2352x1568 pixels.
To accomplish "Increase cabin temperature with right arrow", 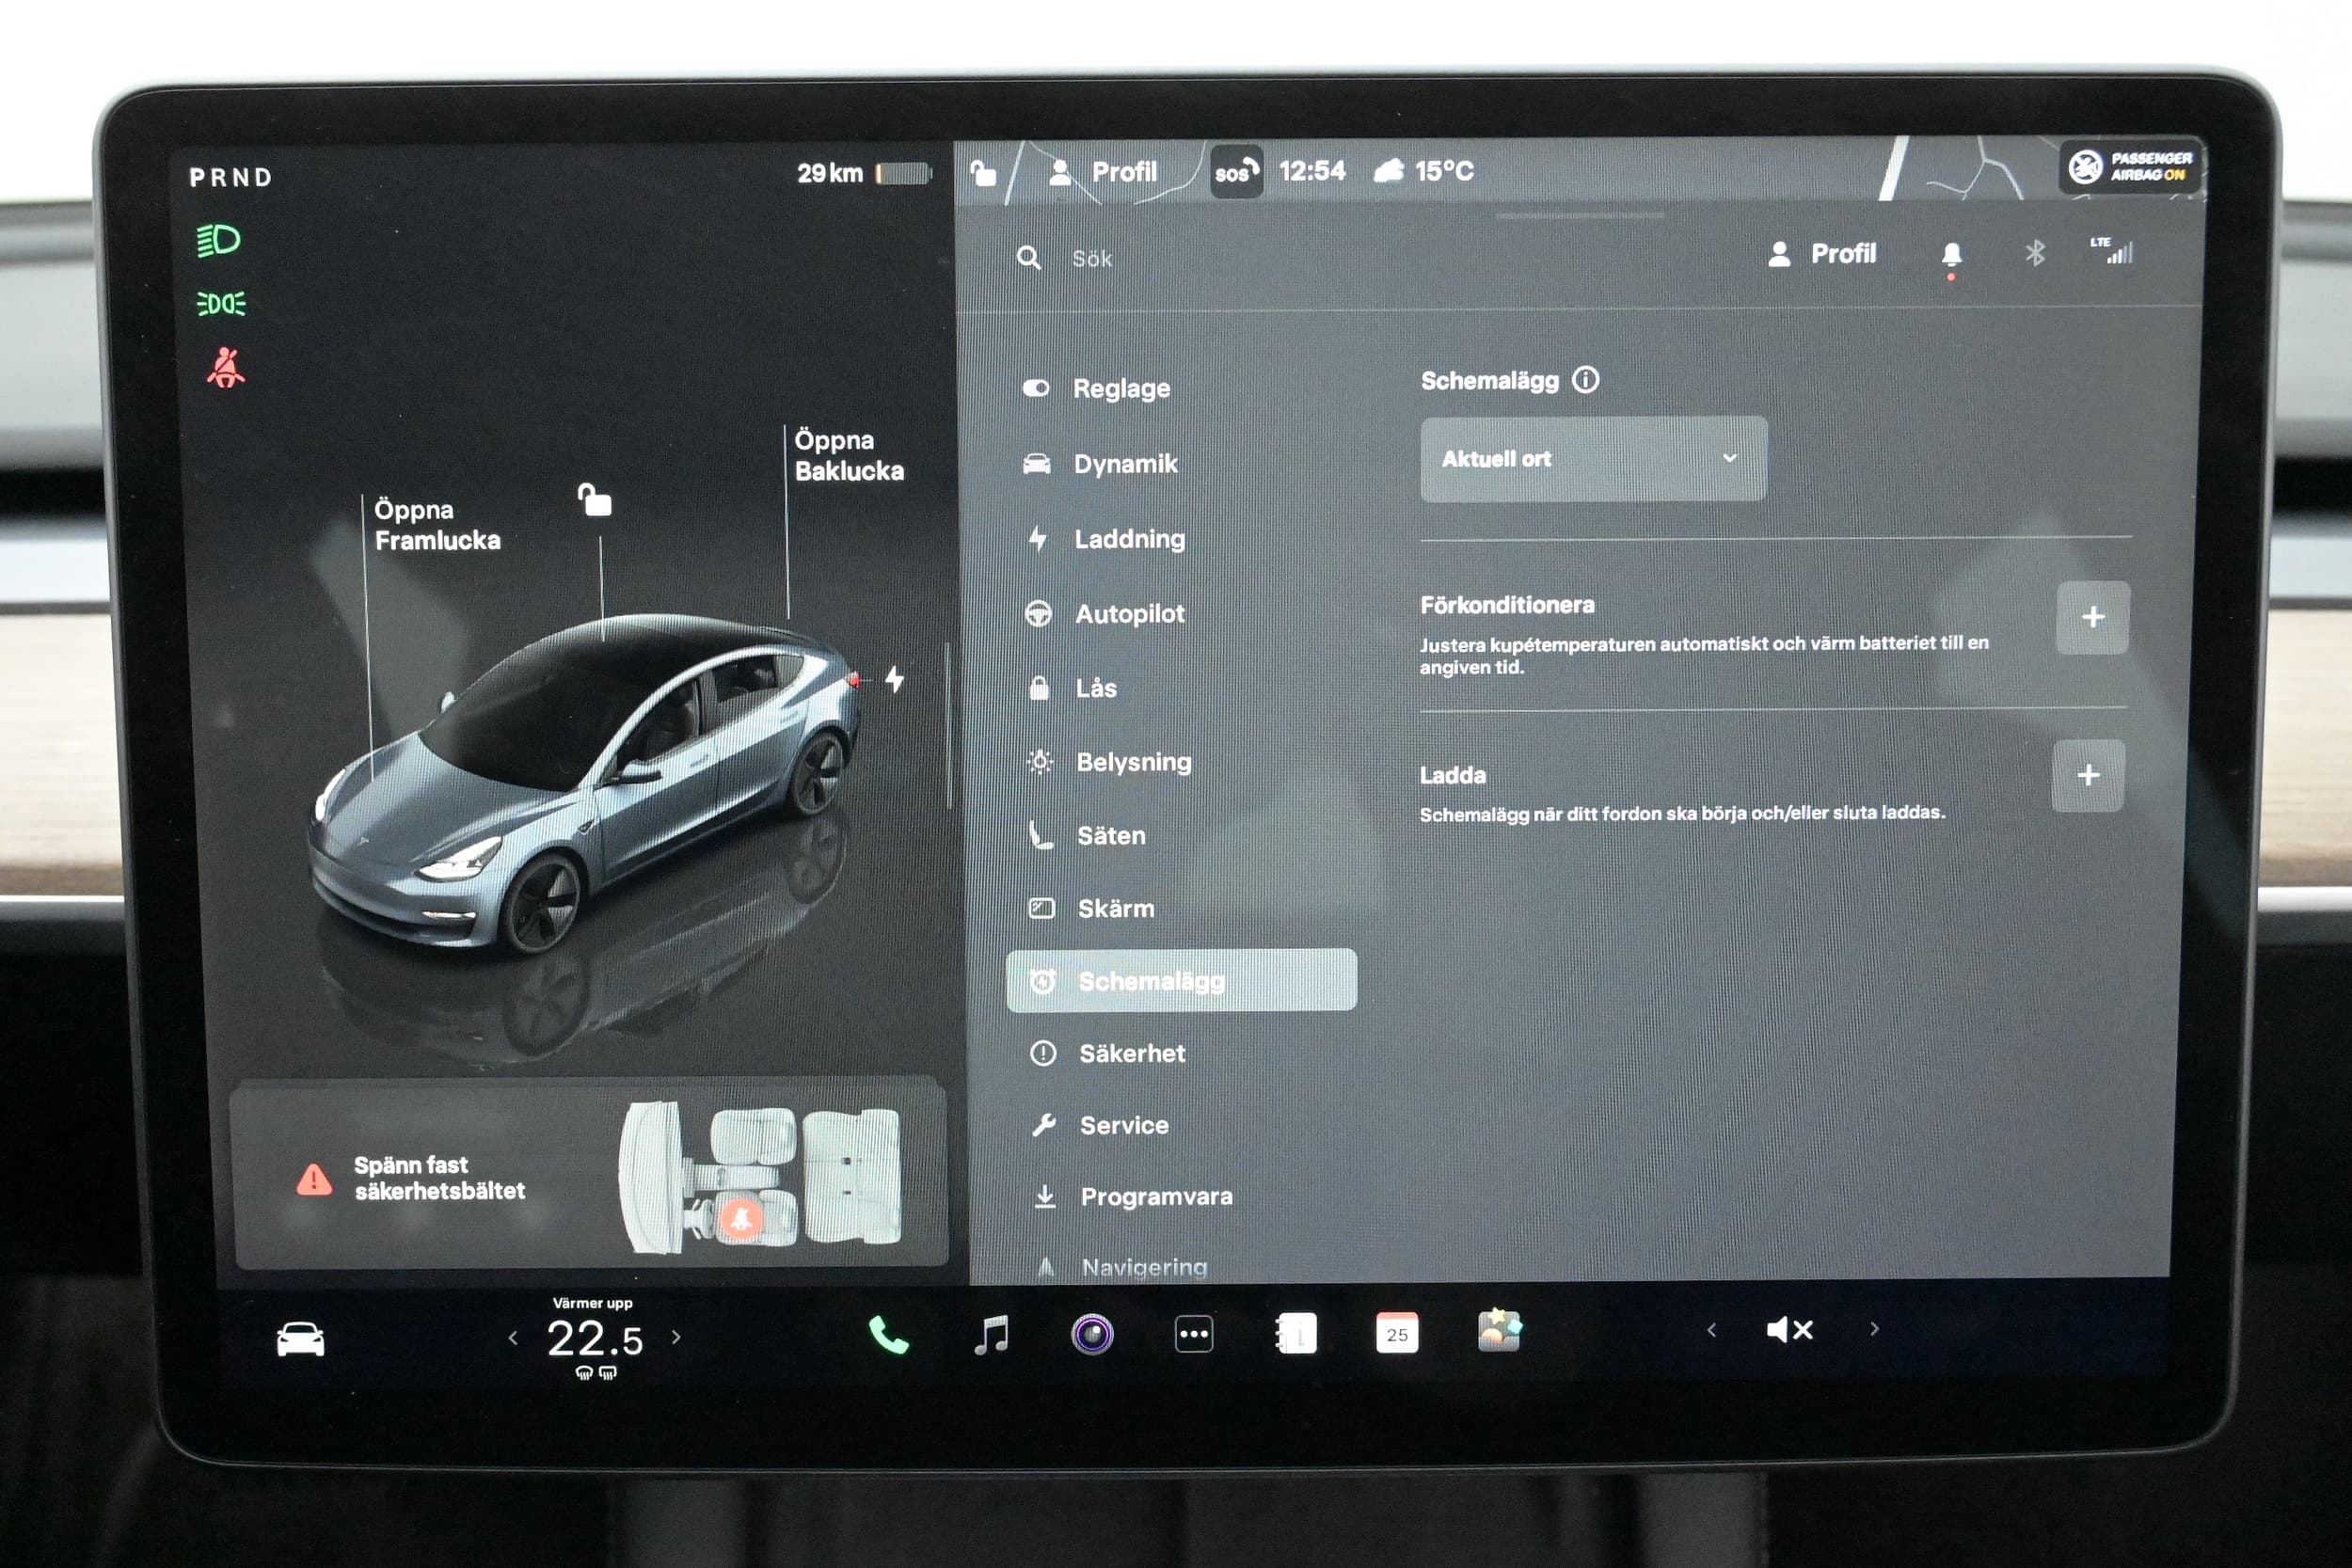I will pyautogui.click(x=677, y=1338).
